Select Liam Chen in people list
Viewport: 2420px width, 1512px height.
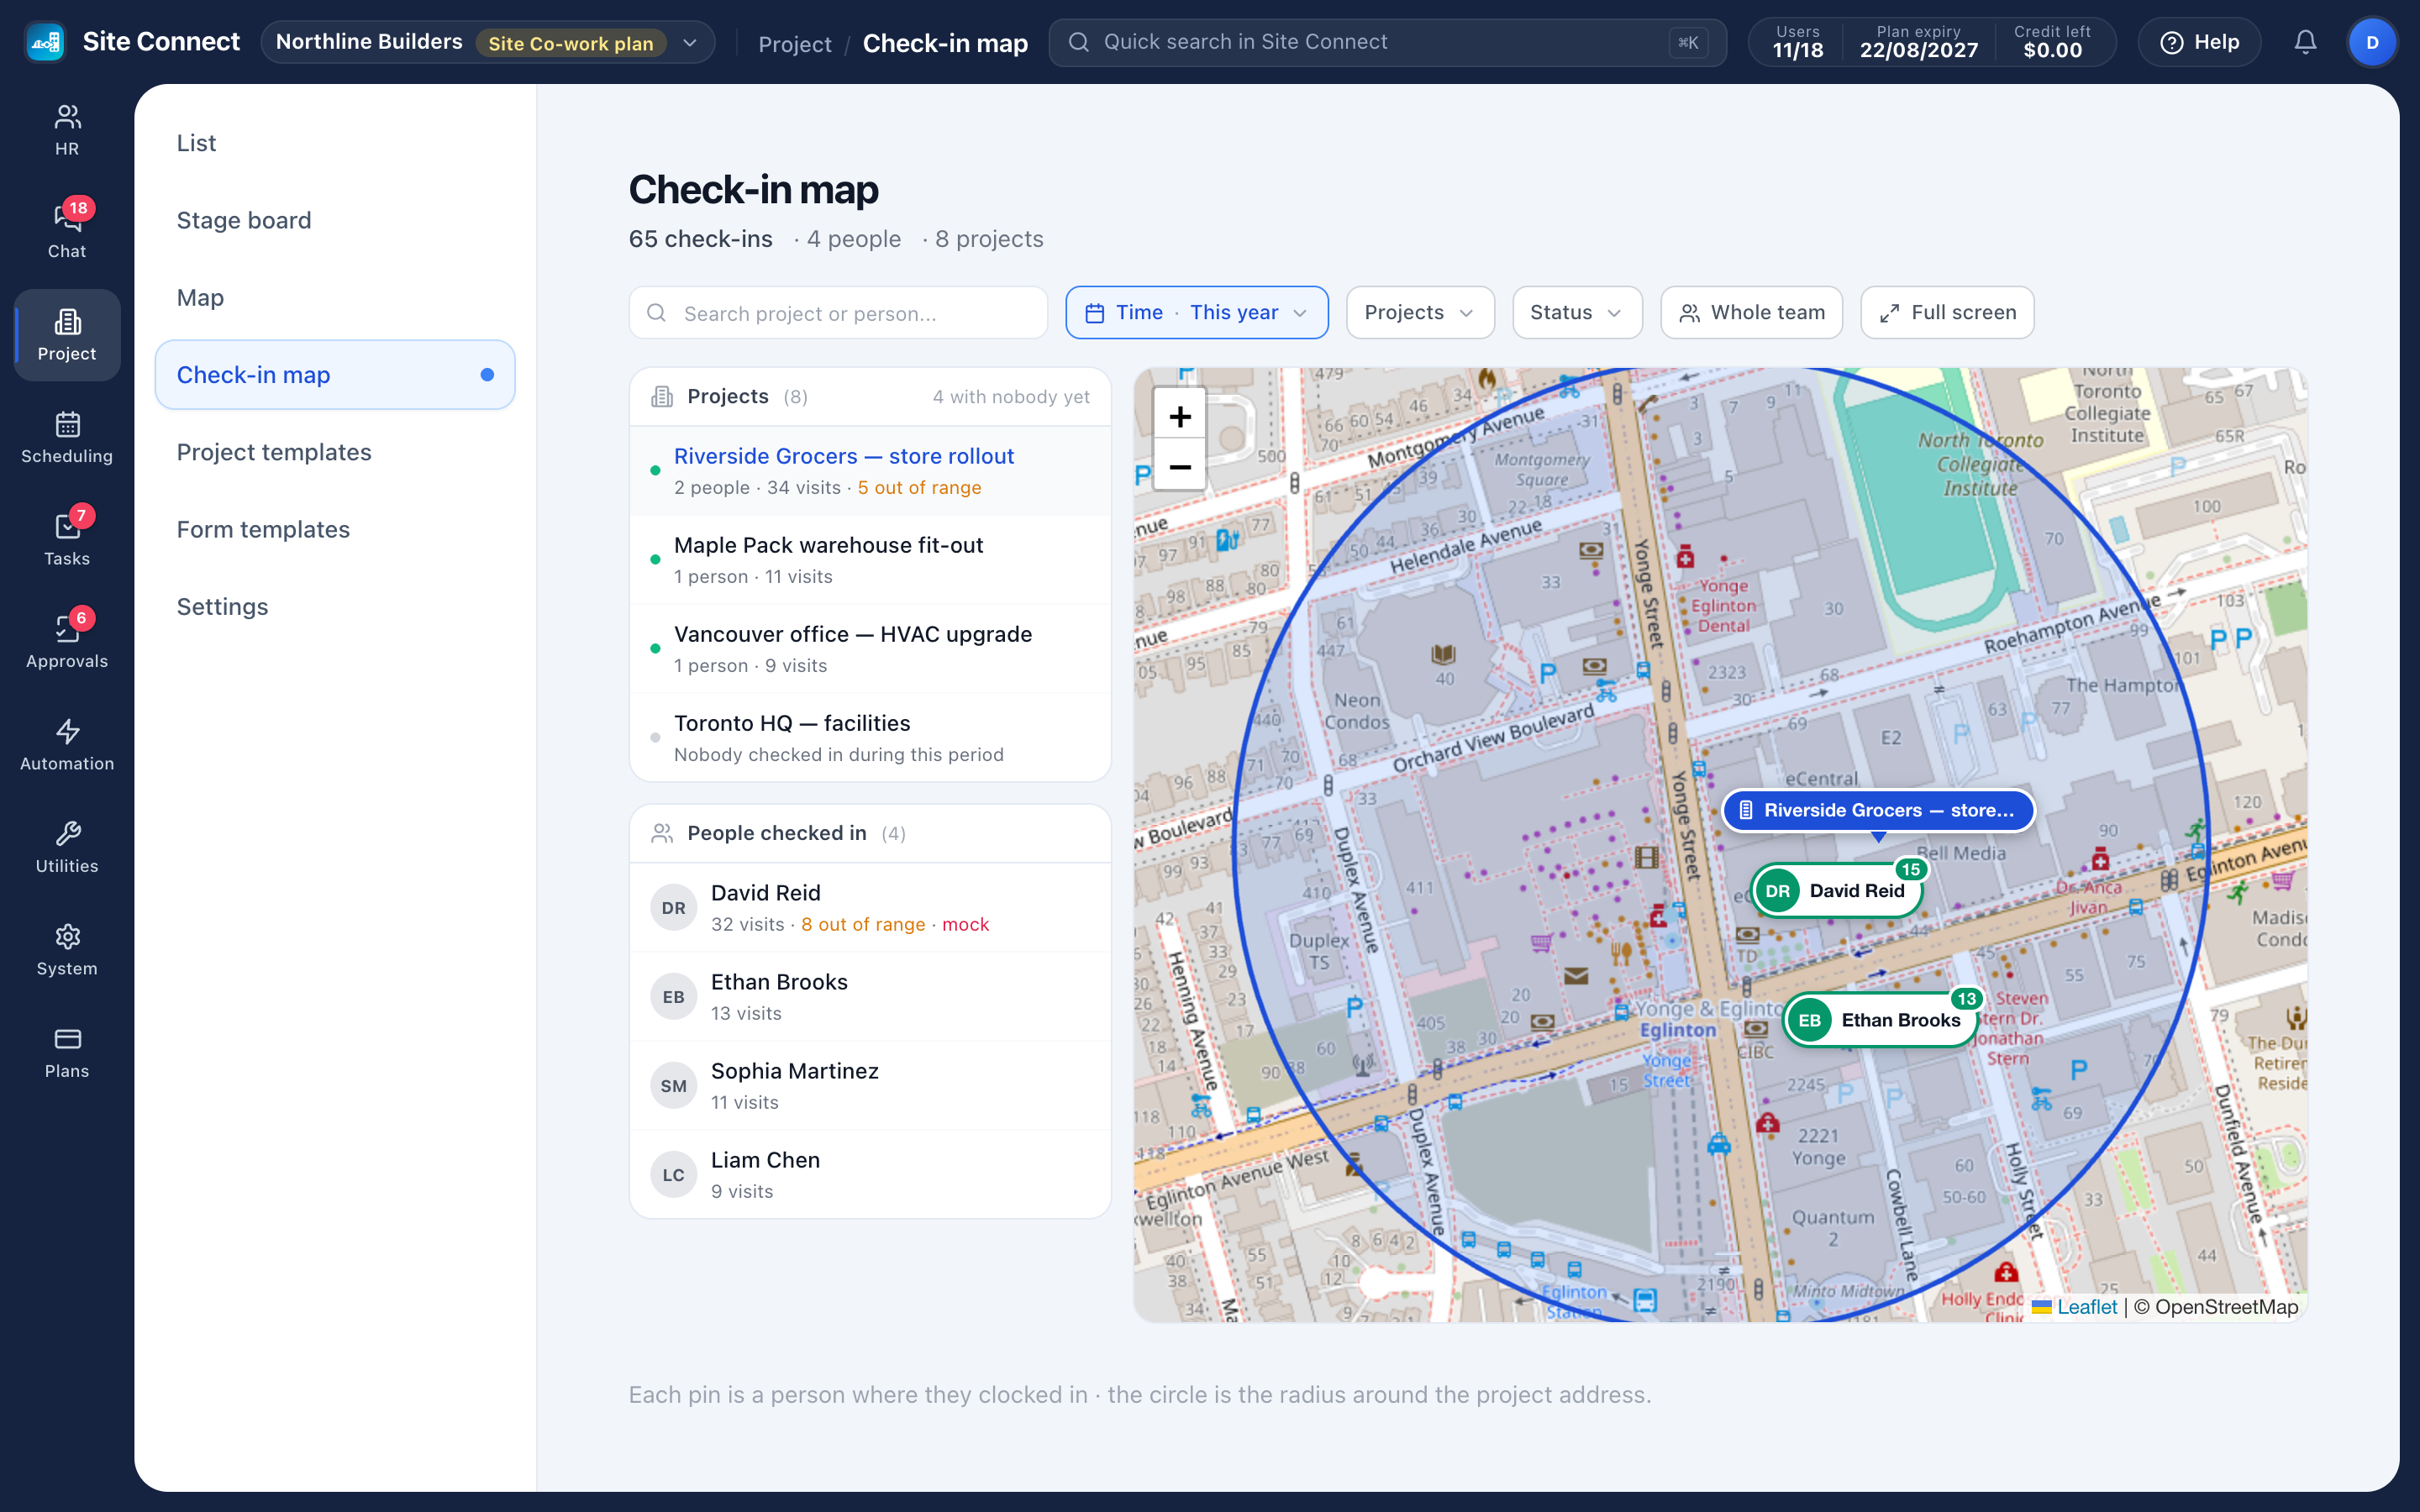coord(870,1175)
